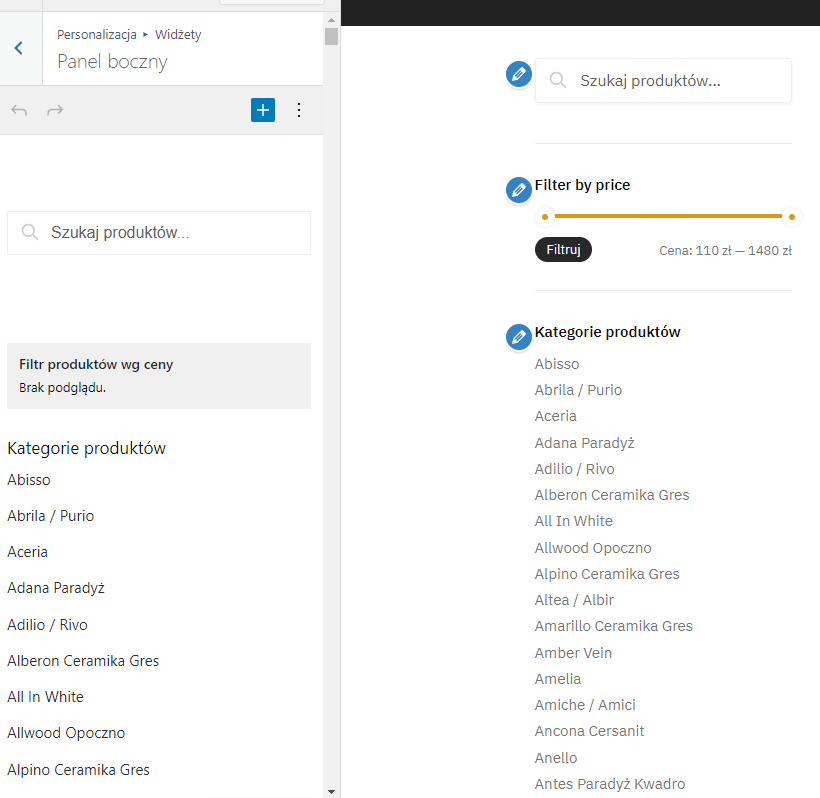Screen dimensions: 820x798
Task: Click the undo arrow icon
Action: click(x=19, y=110)
